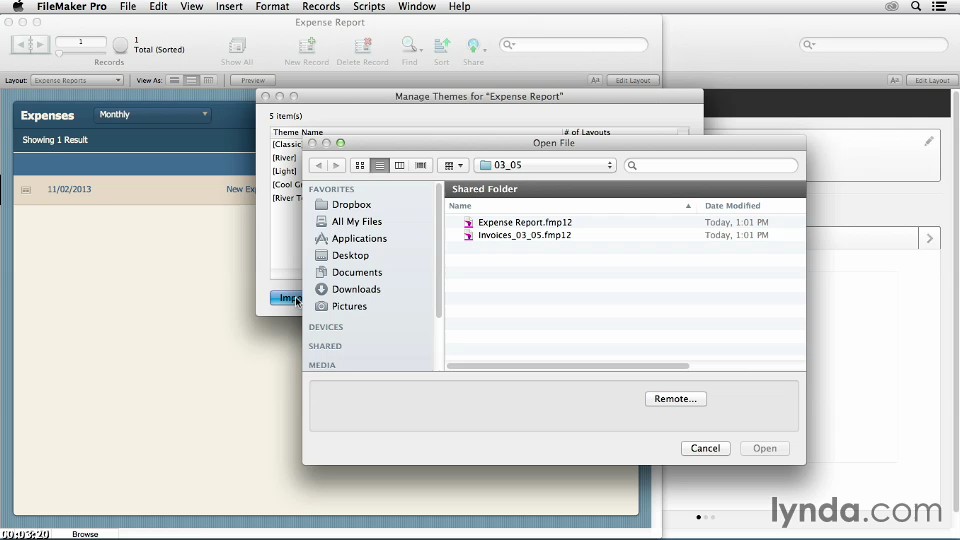Open the 03_05 folder path dropdown
Viewport: 960px width, 540px height.
click(x=545, y=165)
